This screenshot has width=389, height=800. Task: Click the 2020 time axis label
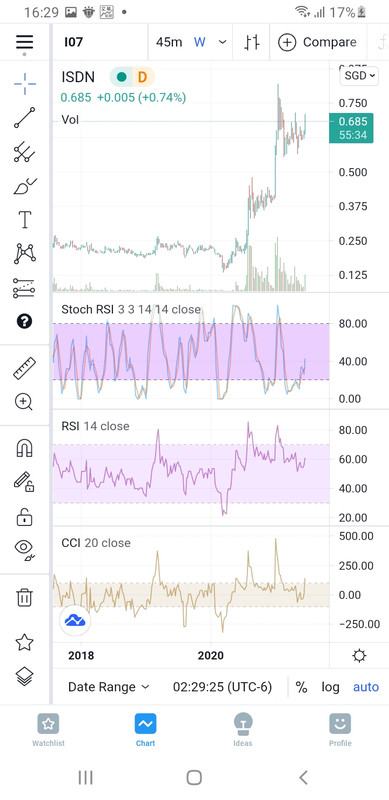coord(211,655)
